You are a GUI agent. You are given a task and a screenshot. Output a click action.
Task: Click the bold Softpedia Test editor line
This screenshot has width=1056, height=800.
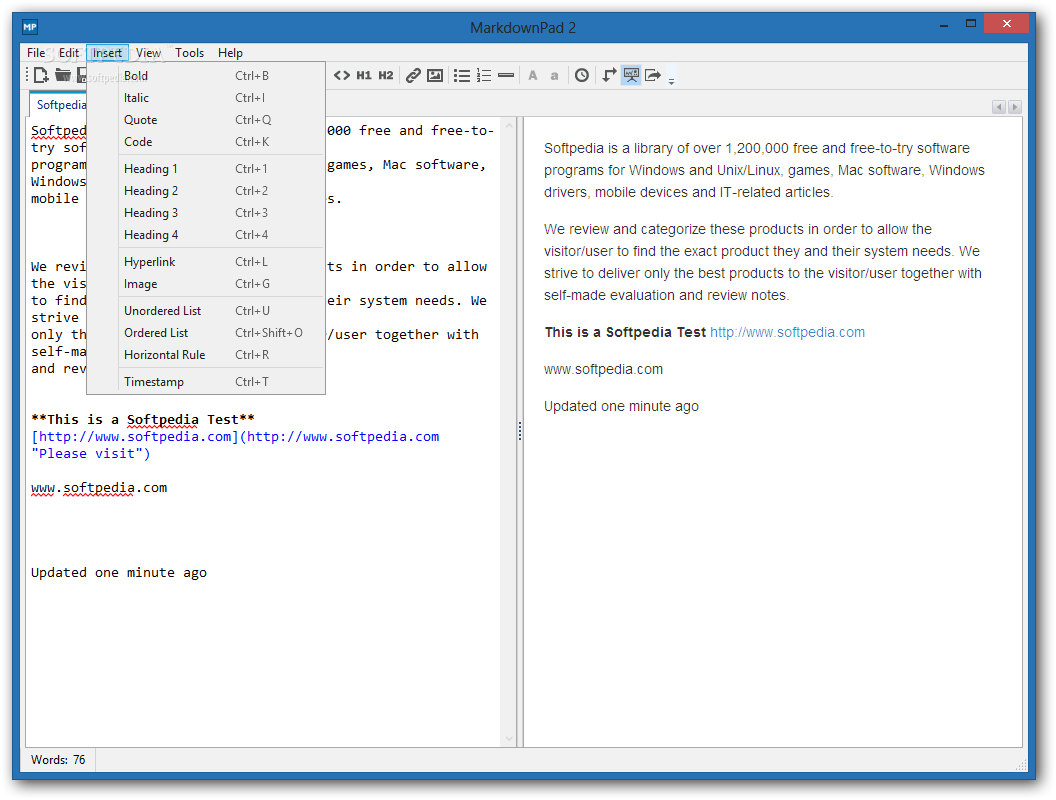143,420
